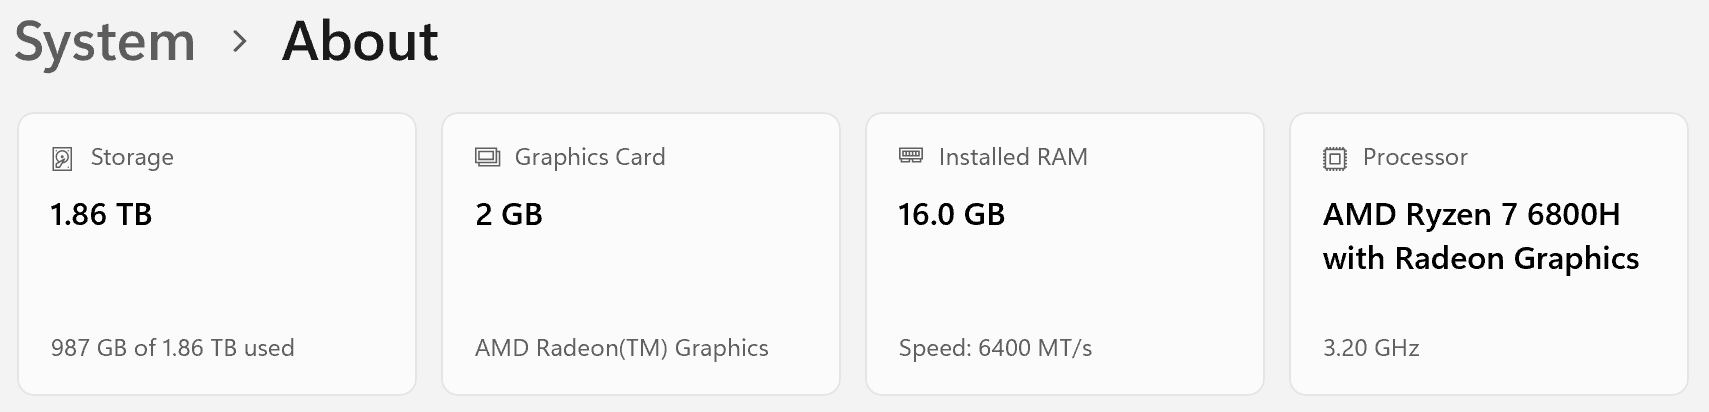Viewport: 1709px width, 412px height.
Task: Click the About page title
Action: tap(360, 42)
